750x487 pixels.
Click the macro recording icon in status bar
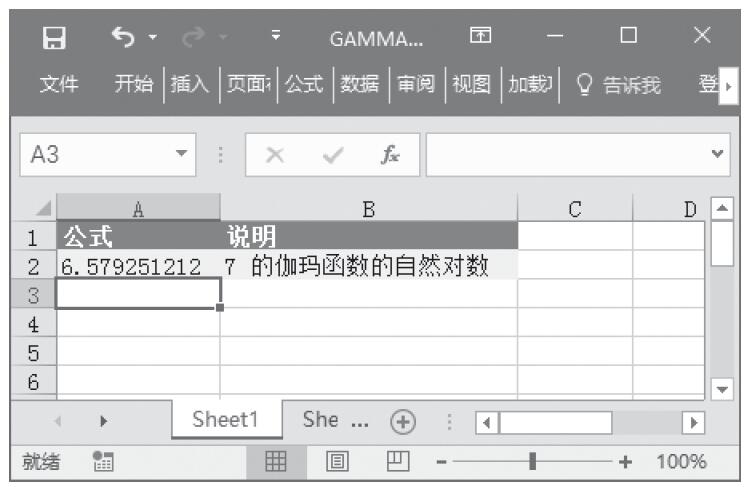[x=101, y=462]
